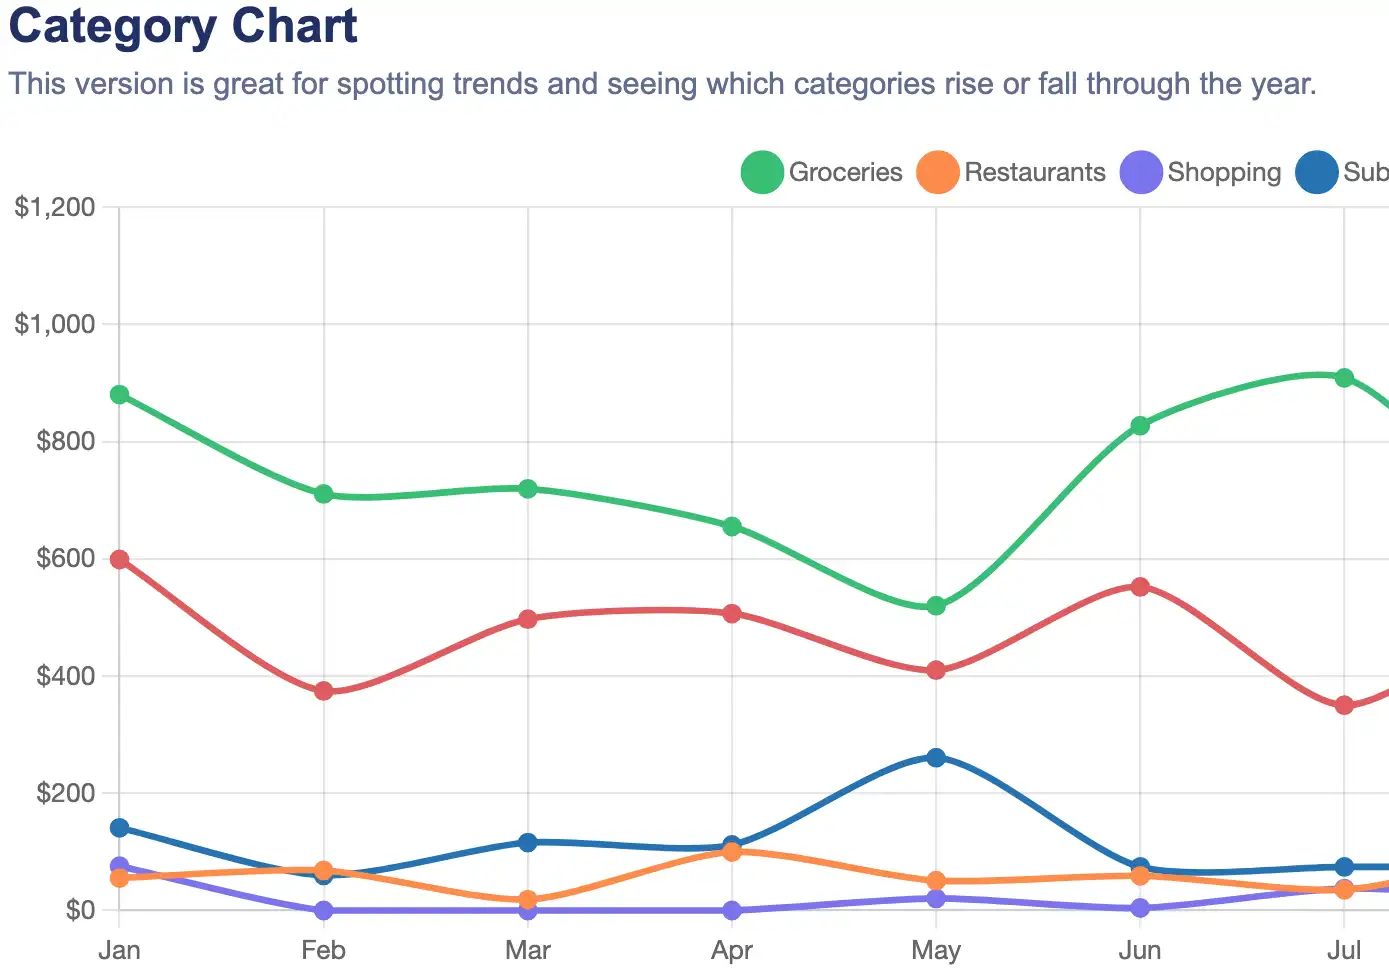Click the purple Shopping point for February
This screenshot has height=980, width=1389.
[x=324, y=910]
